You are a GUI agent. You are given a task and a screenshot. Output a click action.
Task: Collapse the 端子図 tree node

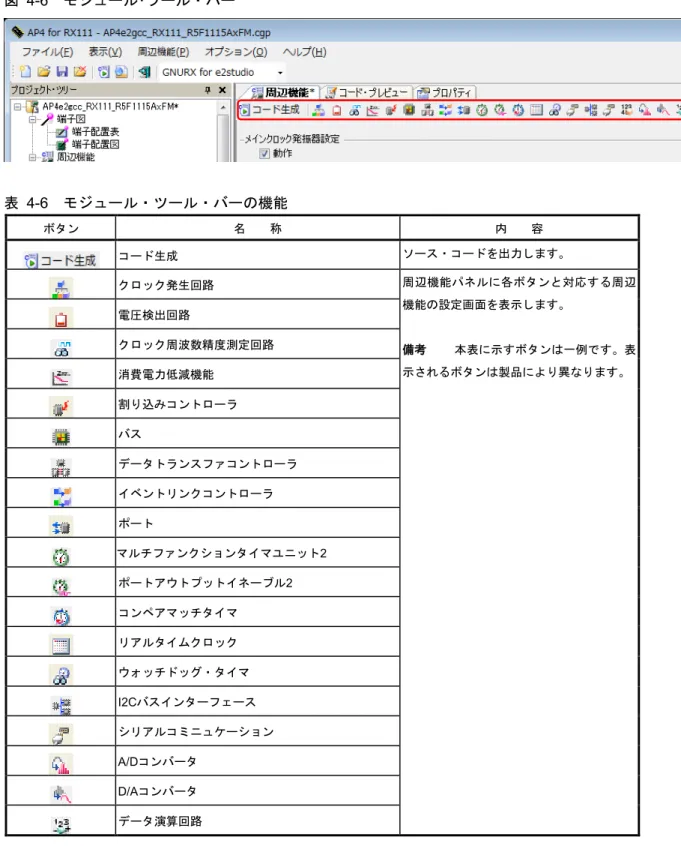[32, 119]
